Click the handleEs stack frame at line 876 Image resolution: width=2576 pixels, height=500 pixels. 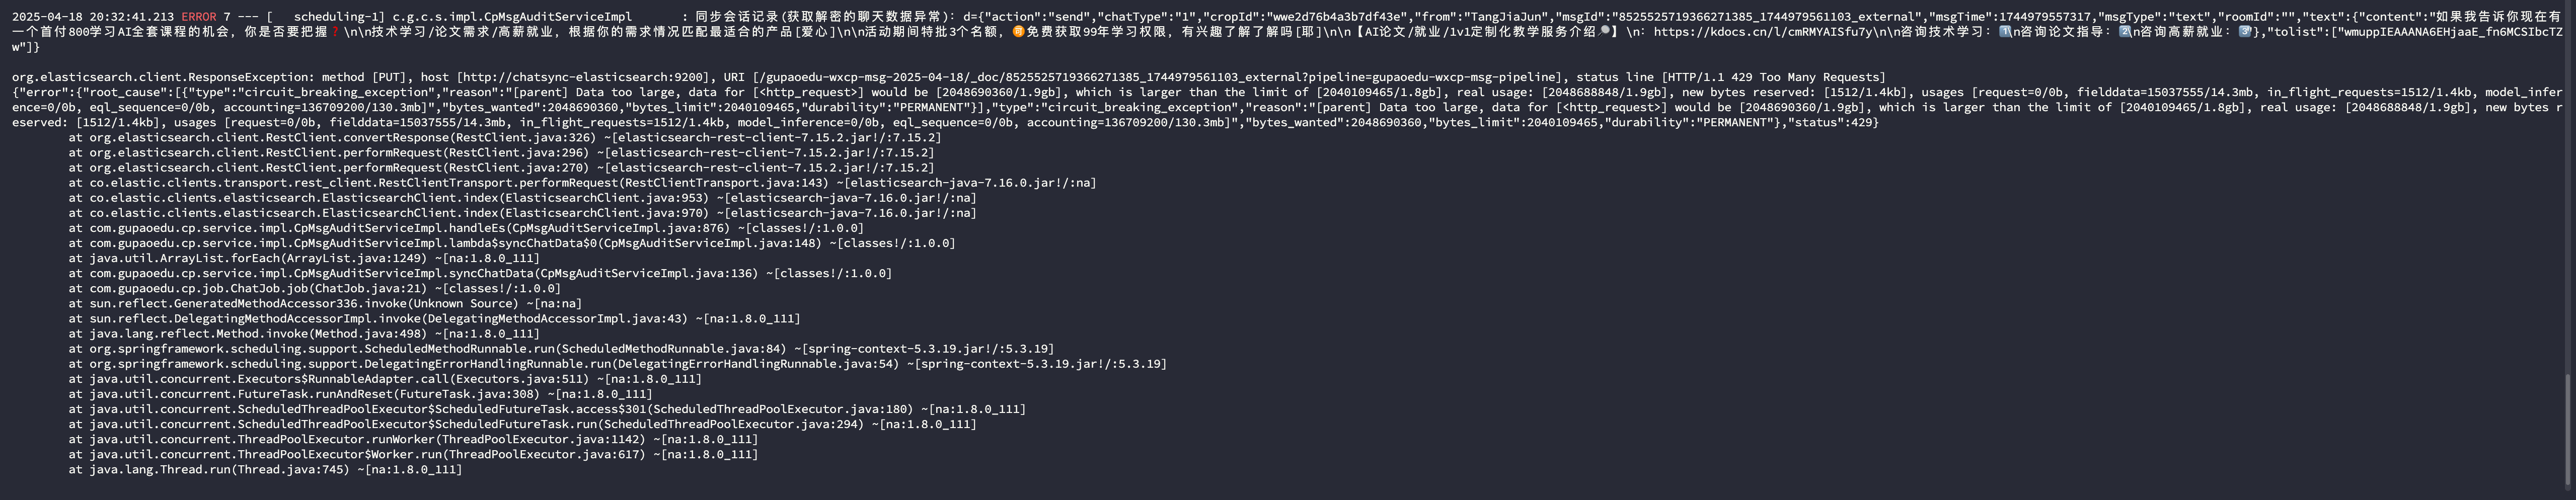[x=466, y=228]
